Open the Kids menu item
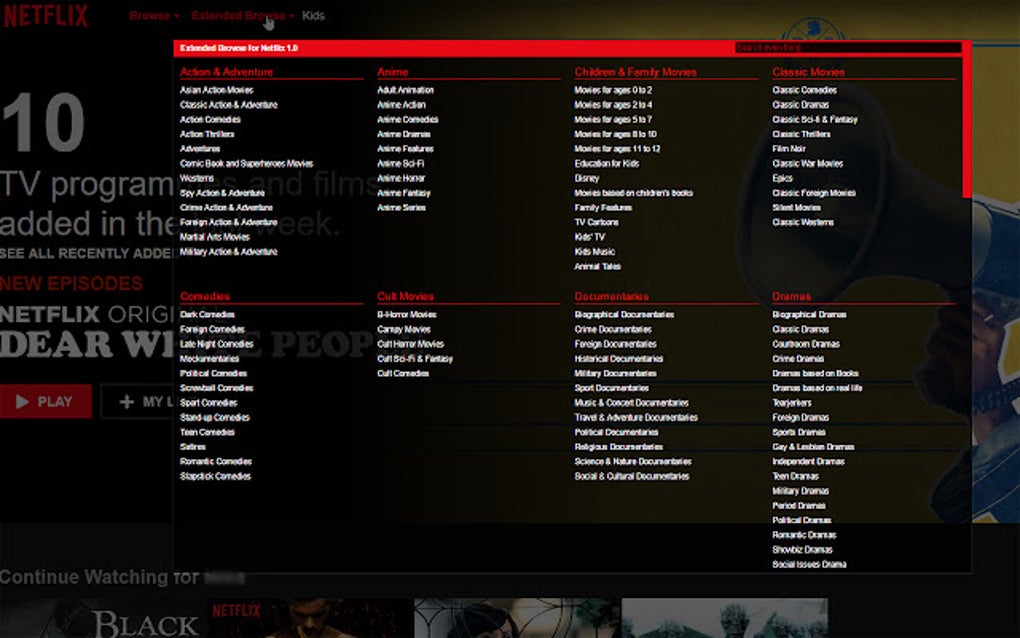The width and height of the screenshot is (1020, 638). coord(313,15)
